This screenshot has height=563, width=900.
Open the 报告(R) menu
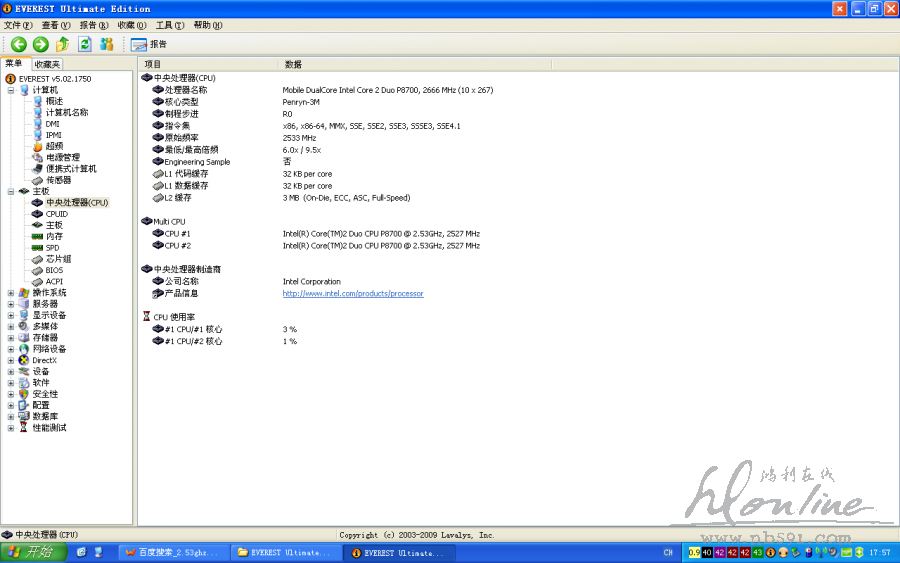94,25
